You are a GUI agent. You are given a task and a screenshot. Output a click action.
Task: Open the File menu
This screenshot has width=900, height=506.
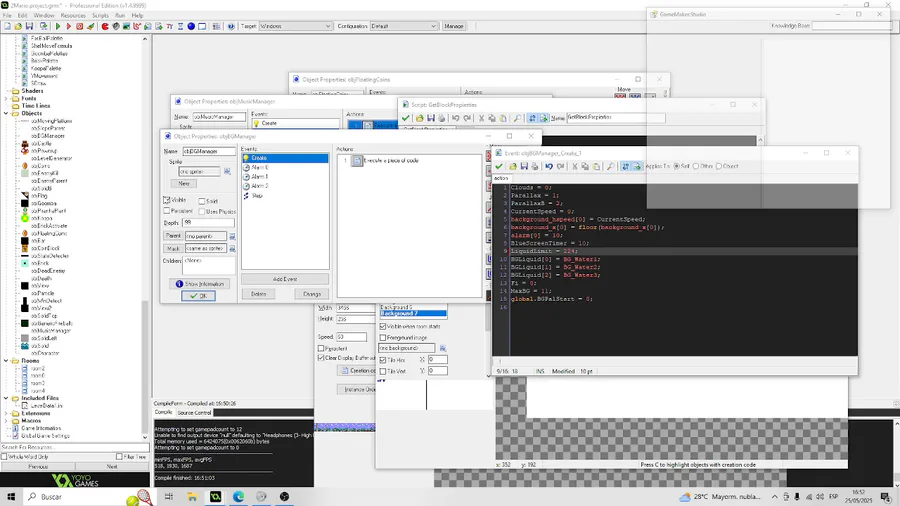(7, 15)
